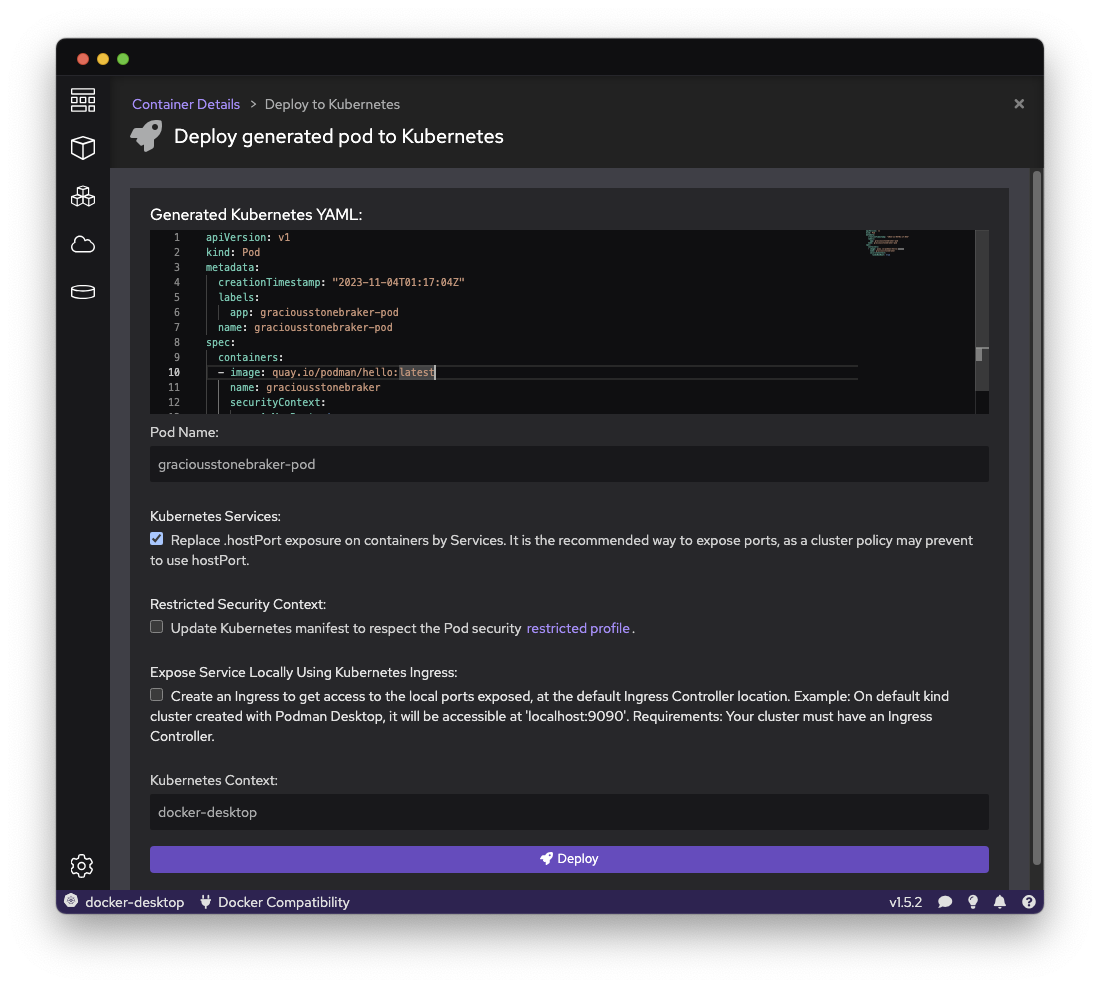The height and width of the screenshot is (988, 1100).
Task: Enable the Restricted Security Context checkbox
Action: point(156,627)
